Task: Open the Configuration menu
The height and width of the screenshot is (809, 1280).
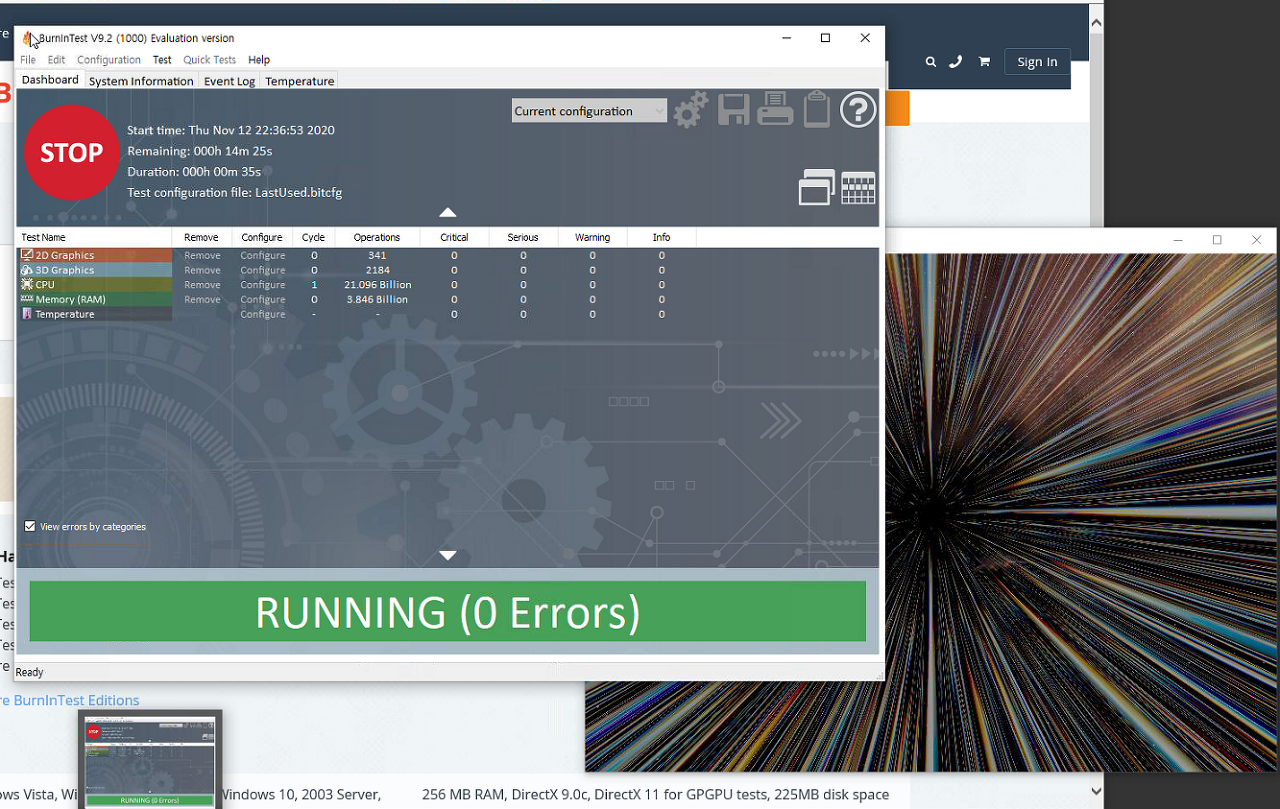Action: (x=109, y=60)
